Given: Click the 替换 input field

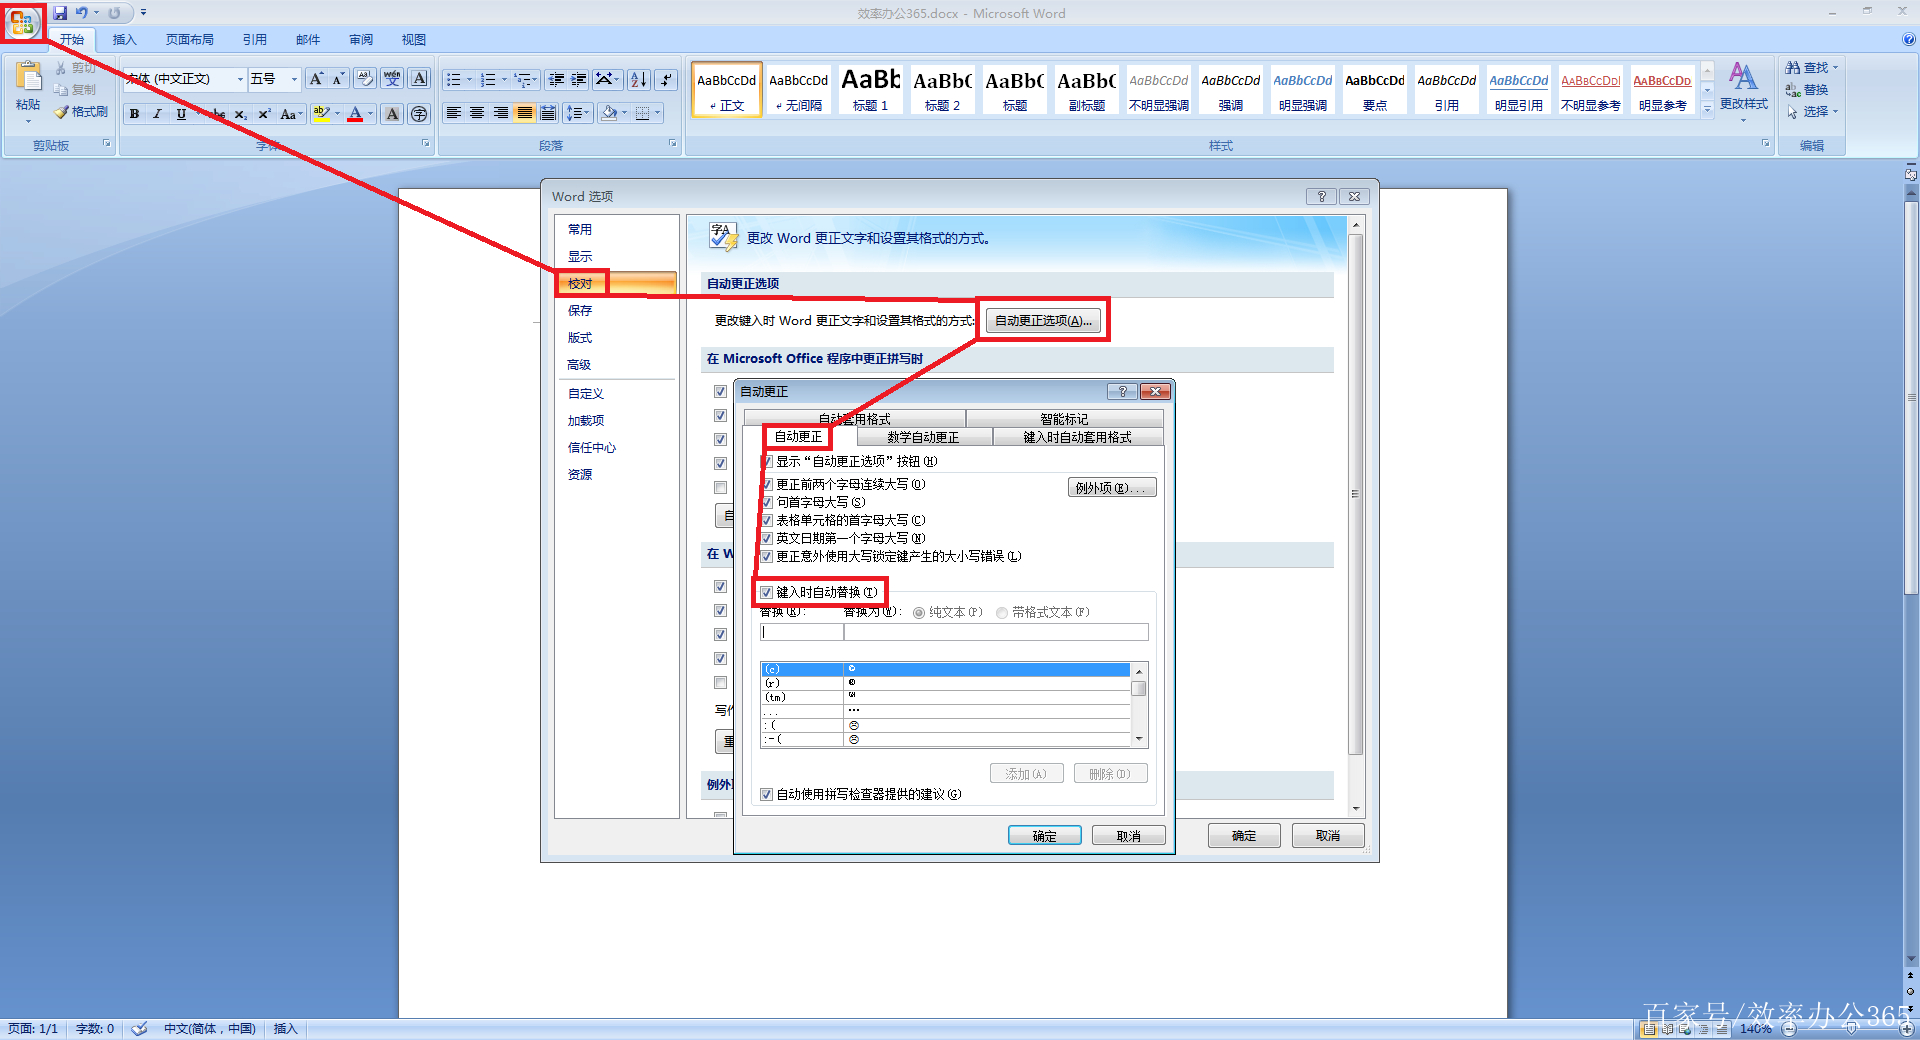Looking at the screenshot, I should (802, 632).
